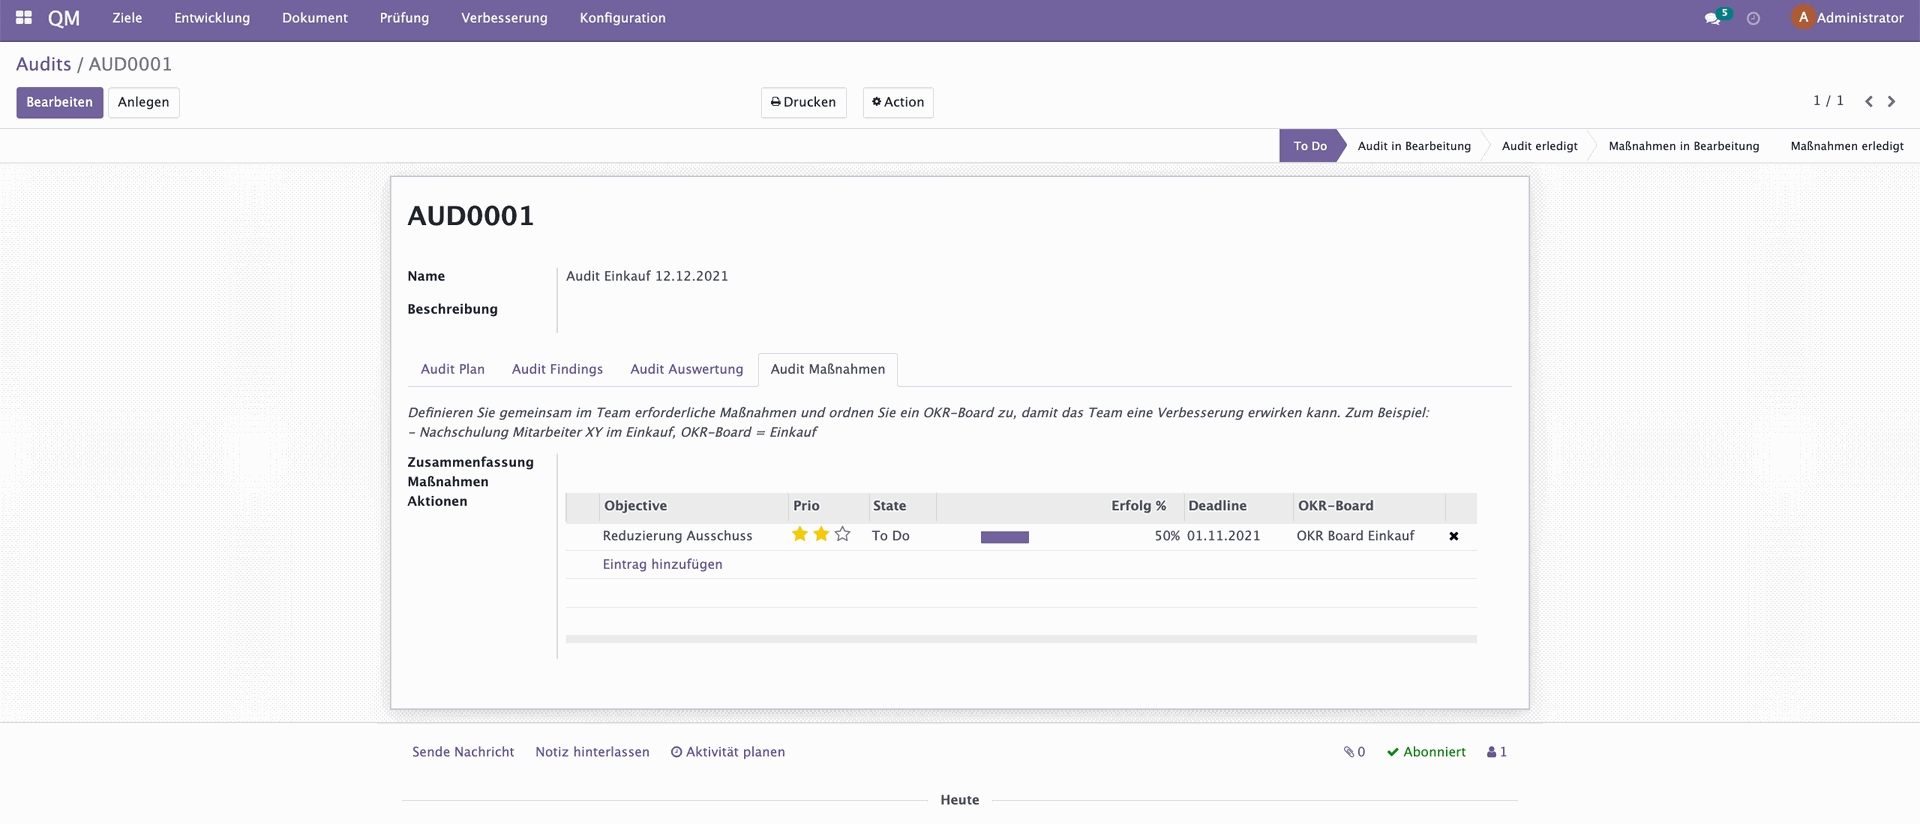1920x824 pixels.
Task: Open the Verbesserung menu
Action: [x=504, y=18]
